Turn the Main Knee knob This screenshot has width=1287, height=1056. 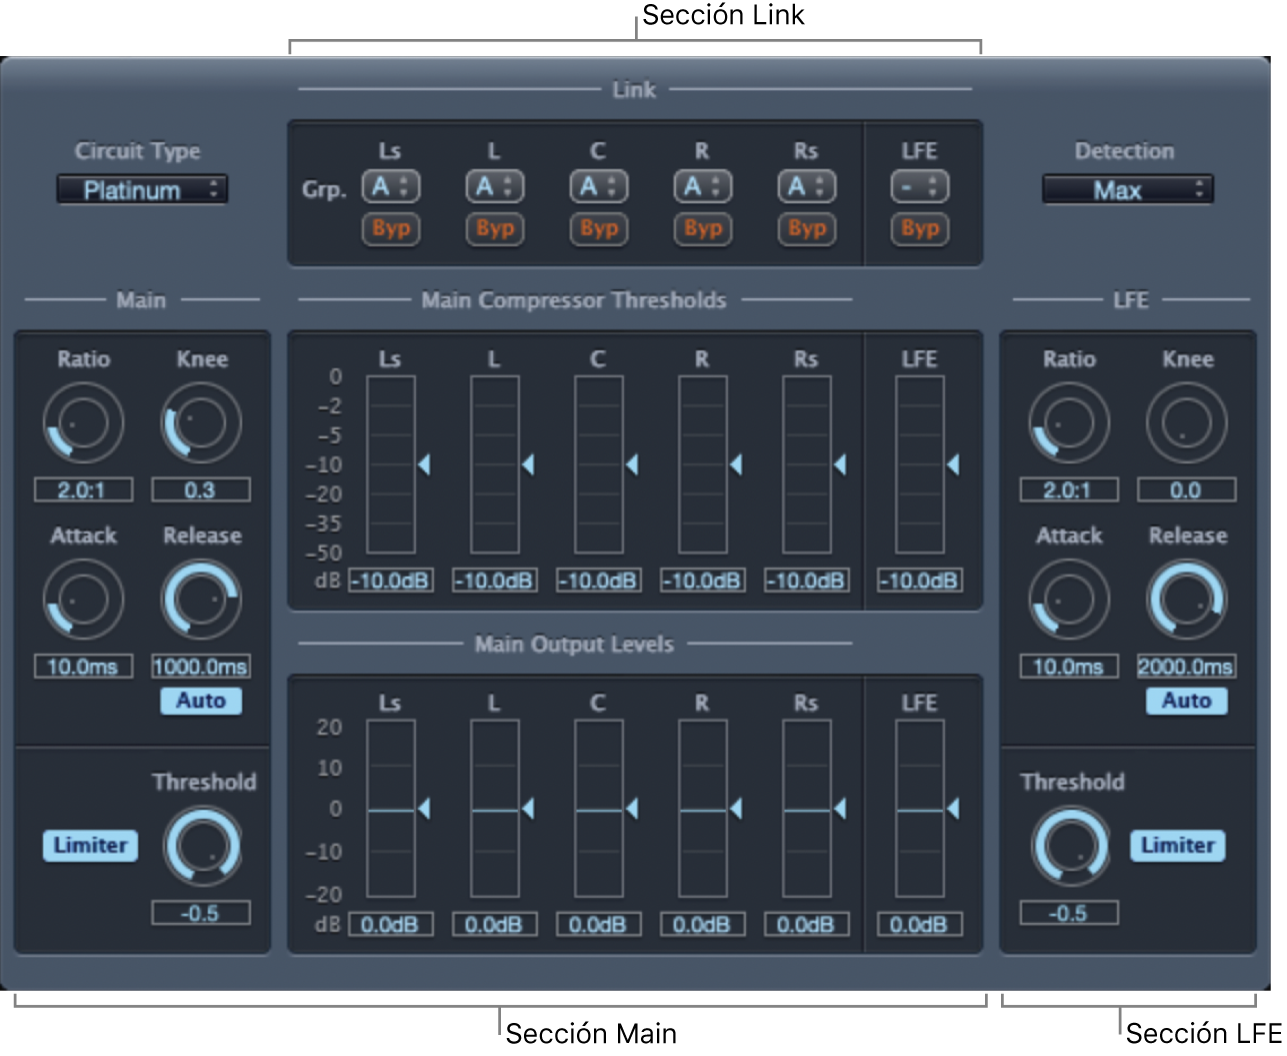click(201, 422)
